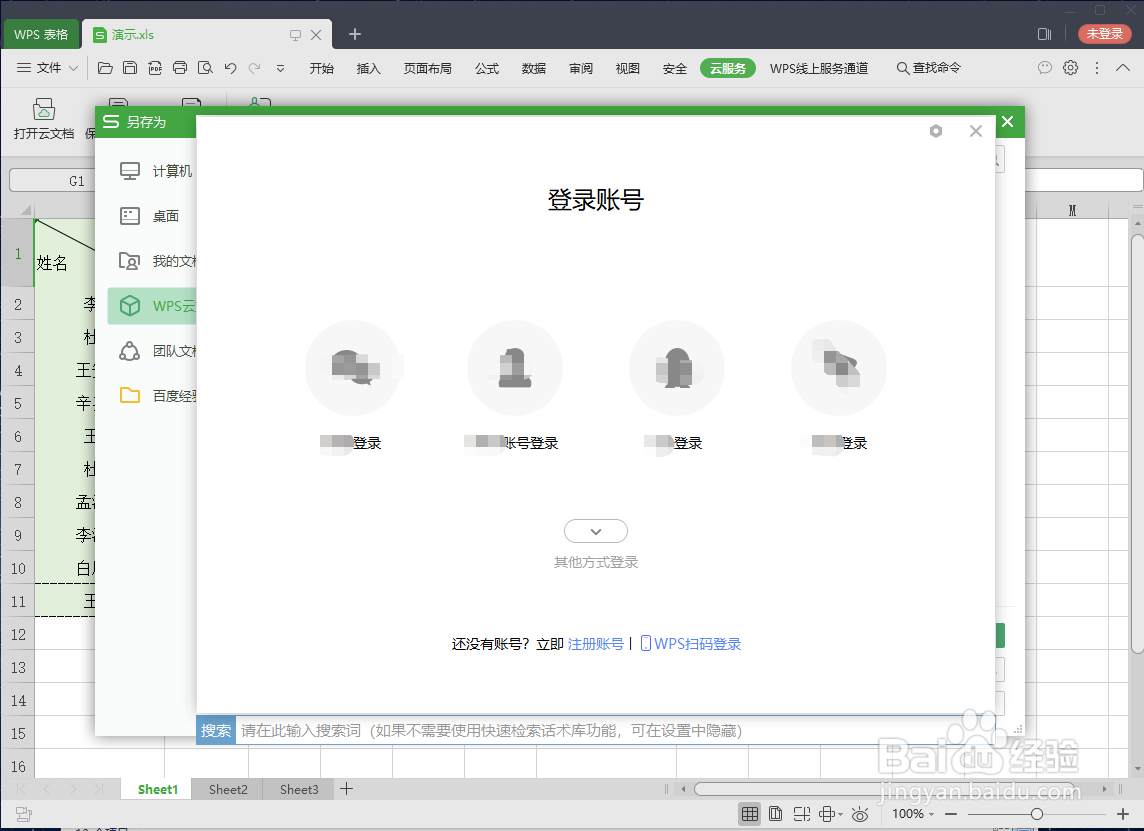The width and height of the screenshot is (1144, 831).
Task: Select page break preview icon
Action: point(802,813)
